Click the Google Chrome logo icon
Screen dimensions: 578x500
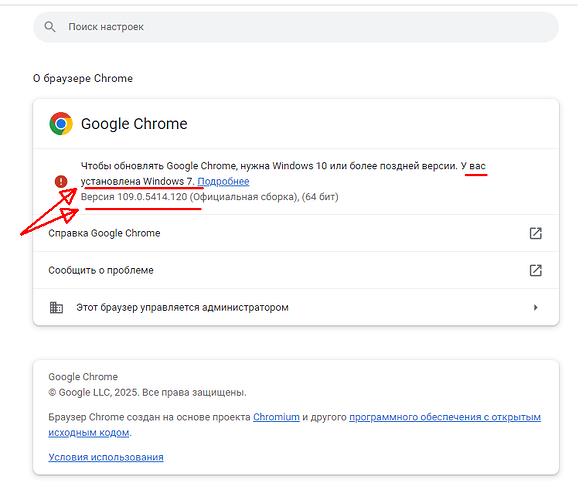click(61, 124)
